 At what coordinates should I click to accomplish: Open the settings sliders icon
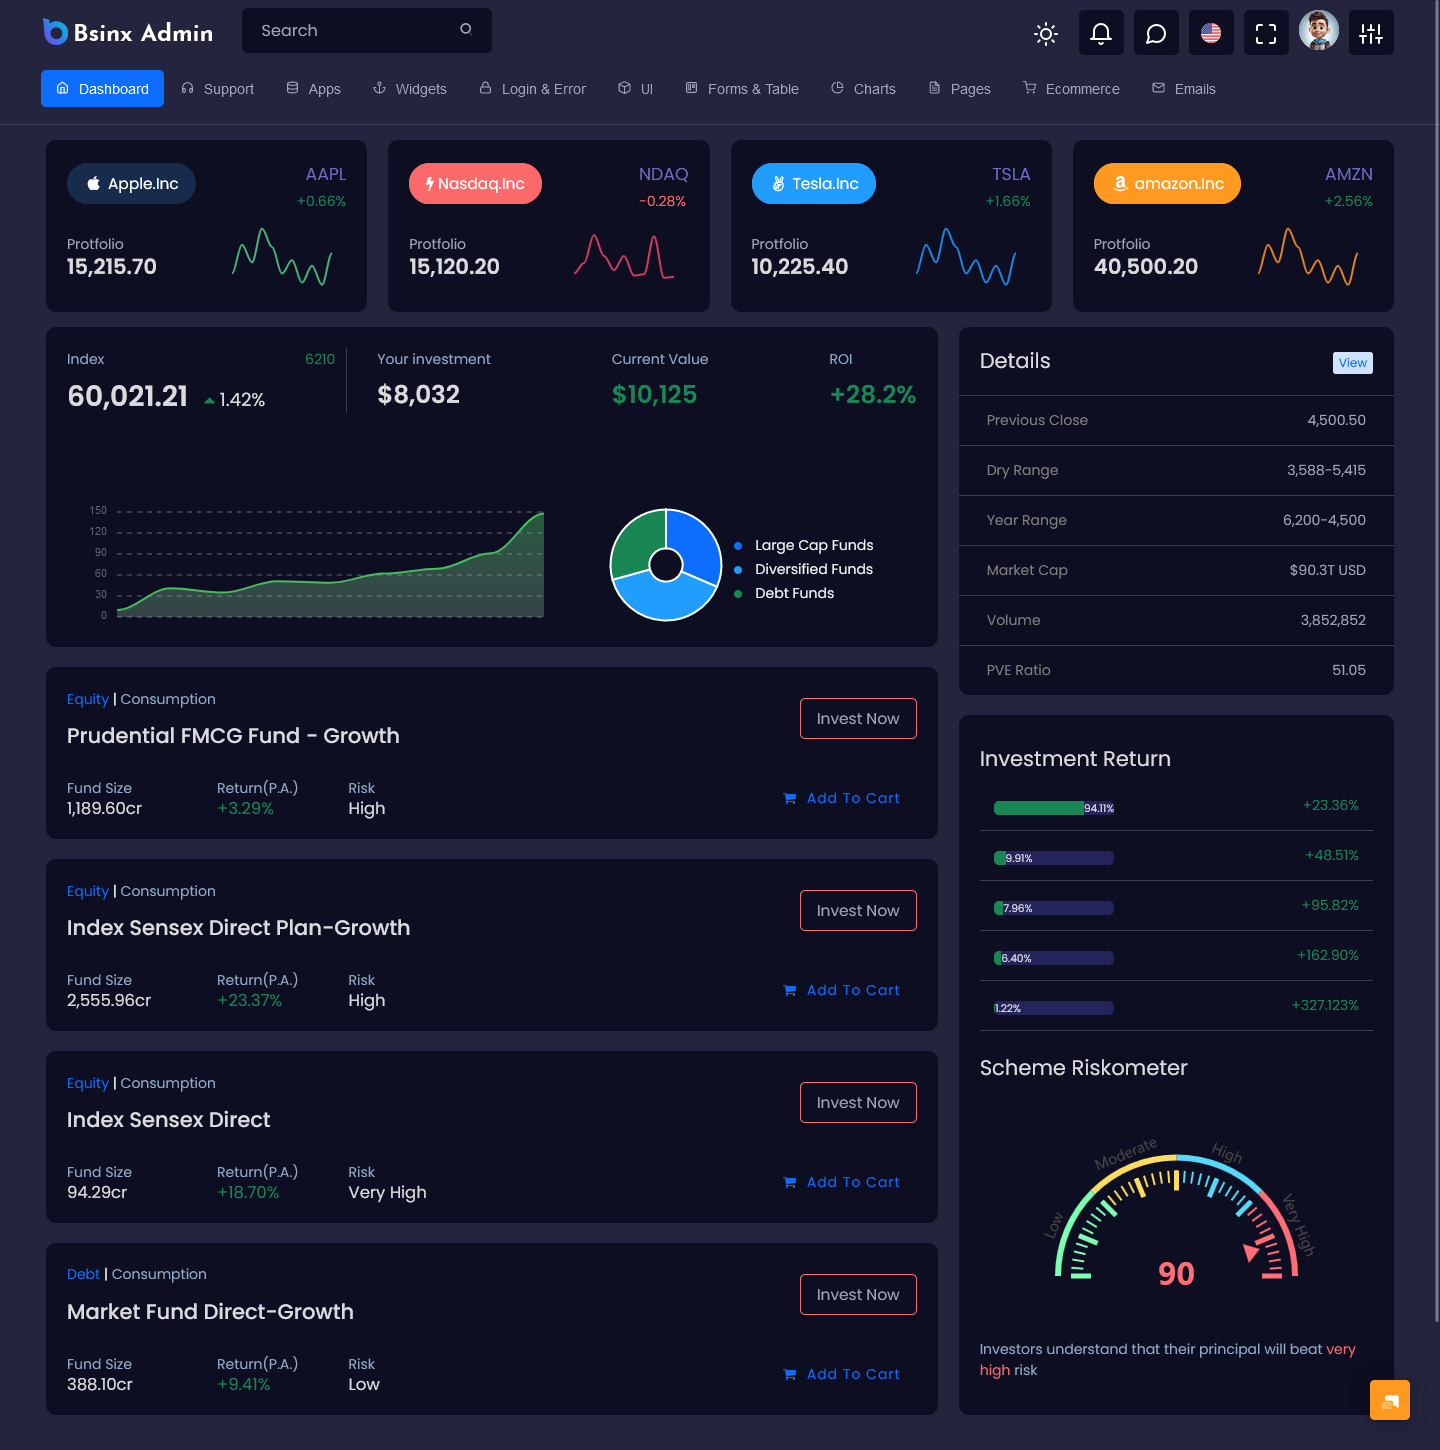click(x=1370, y=33)
